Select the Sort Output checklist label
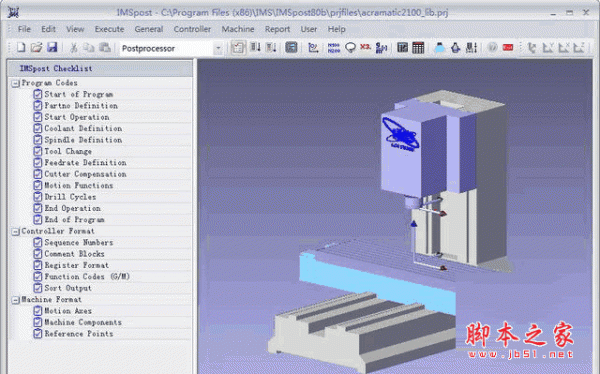The width and height of the screenshot is (600, 374). pos(68,288)
